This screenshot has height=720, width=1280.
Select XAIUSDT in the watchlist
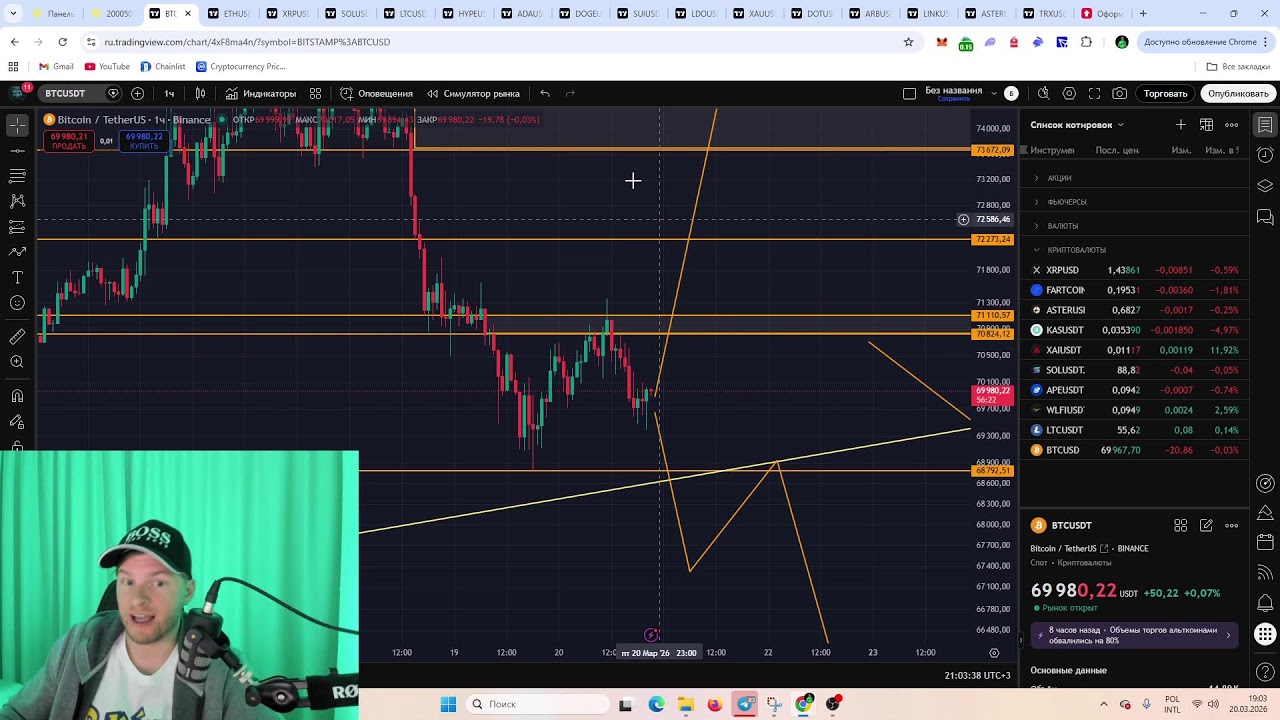(x=1134, y=350)
